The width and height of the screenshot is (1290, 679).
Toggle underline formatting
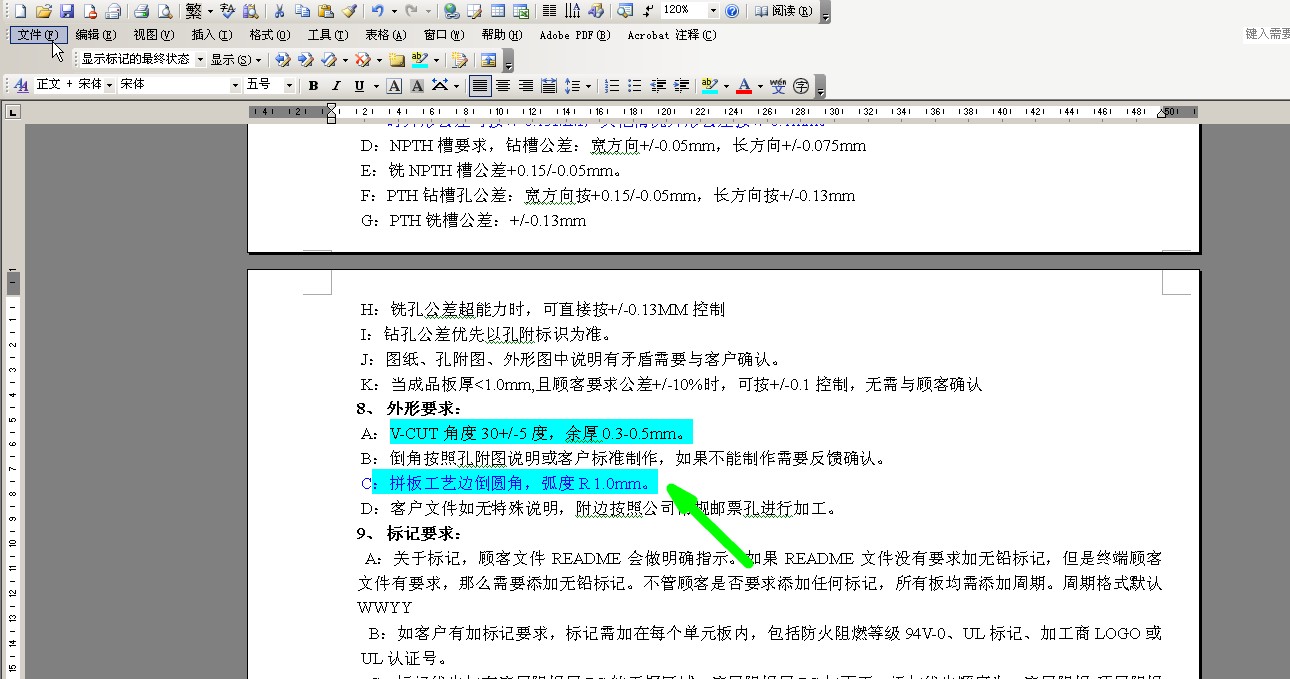click(359, 86)
